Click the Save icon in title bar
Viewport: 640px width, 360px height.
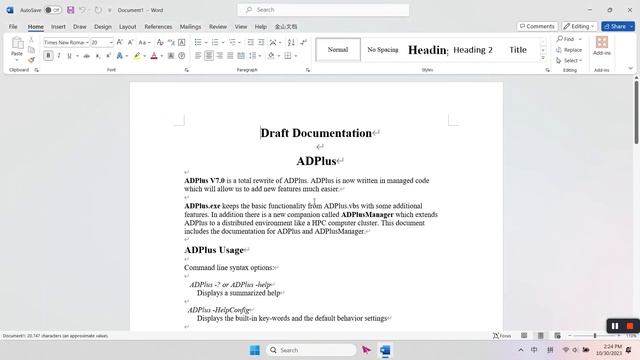[x=71, y=10]
